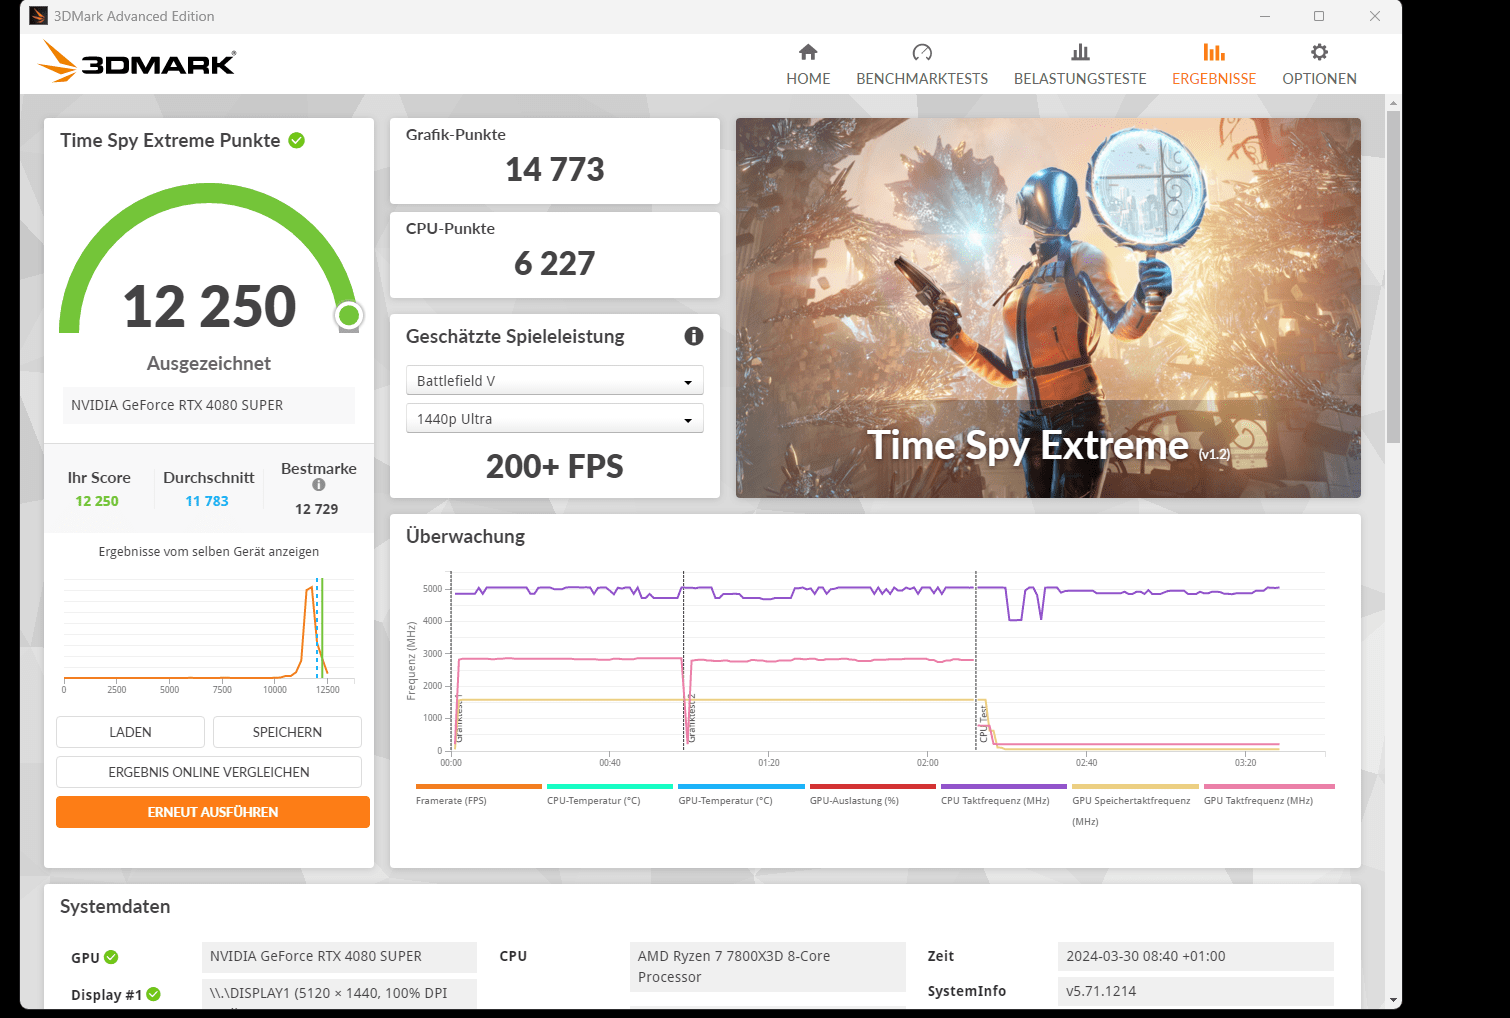Image resolution: width=1510 pixels, height=1018 pixels.
Task: Click the Time Spy Extreme artwork thumbnail
Action: pyautogui.click(x=1048, y=308)
